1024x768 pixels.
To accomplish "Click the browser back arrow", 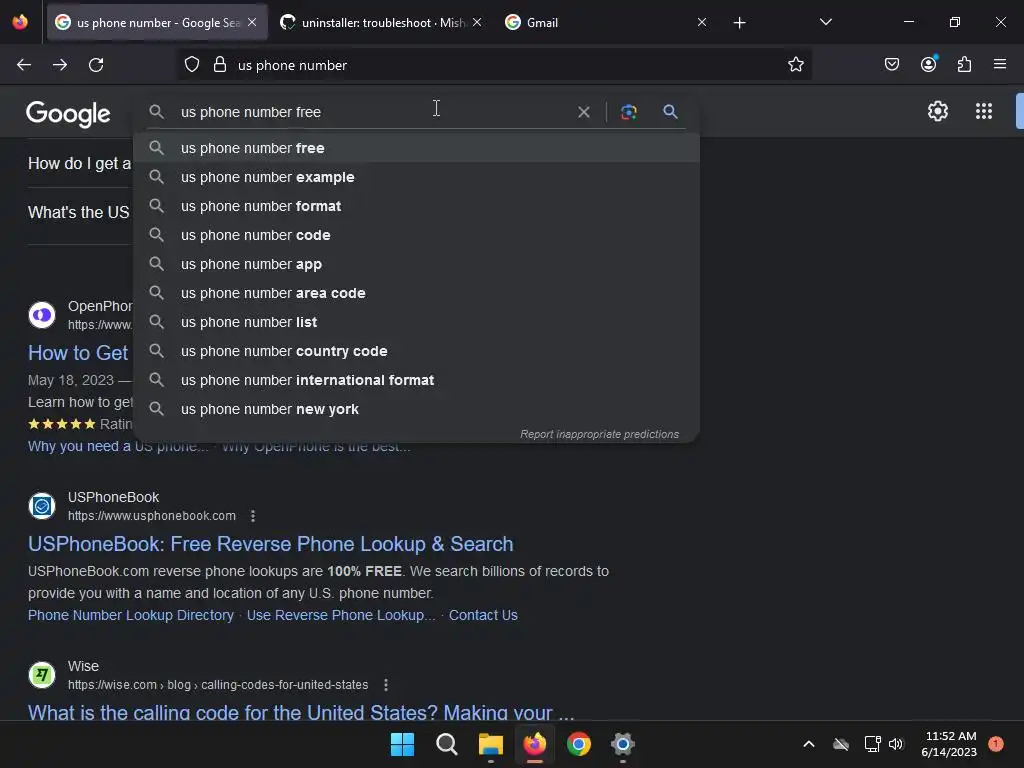I will click(x=24, y=65).
